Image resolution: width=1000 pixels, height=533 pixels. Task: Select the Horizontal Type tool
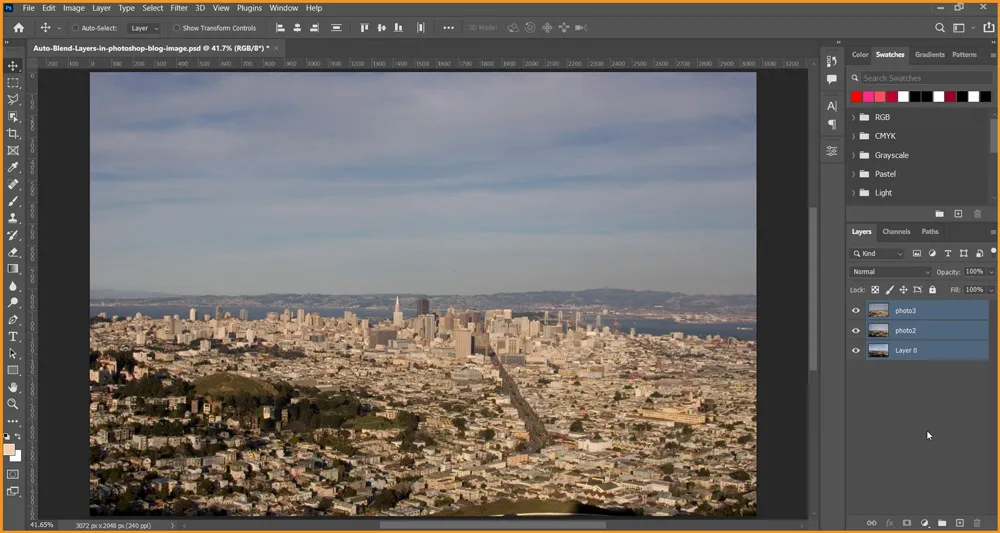coord(13,337)
